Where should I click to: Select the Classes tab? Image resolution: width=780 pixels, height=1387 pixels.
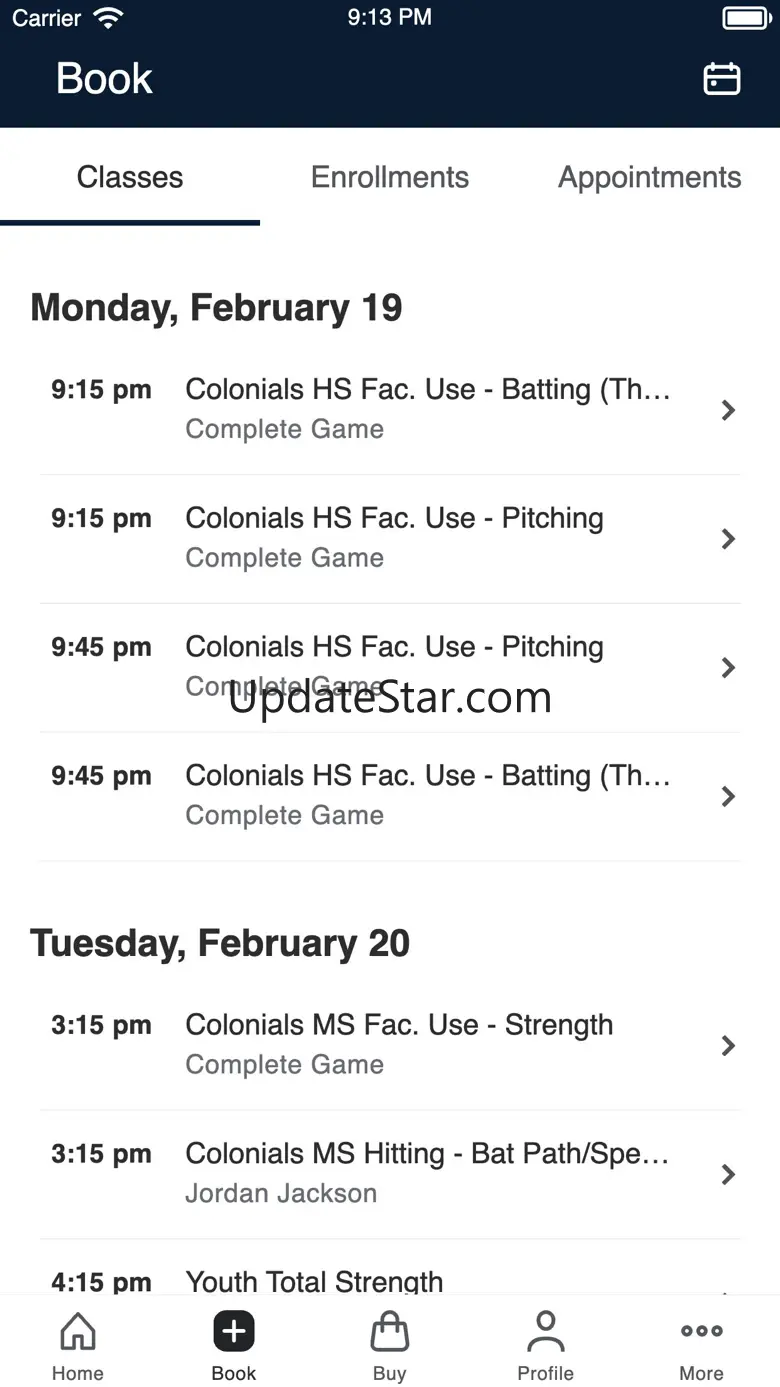130,177
